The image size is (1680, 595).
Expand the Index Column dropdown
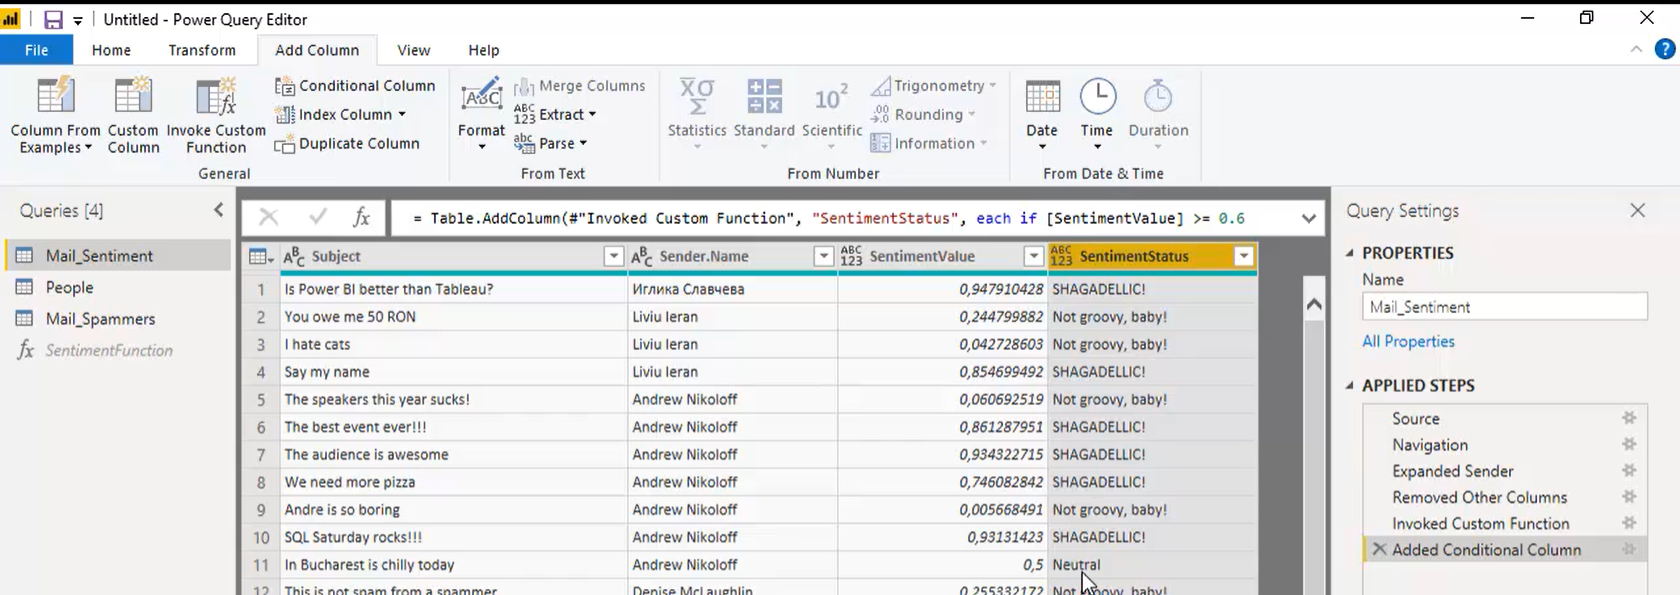402,115
